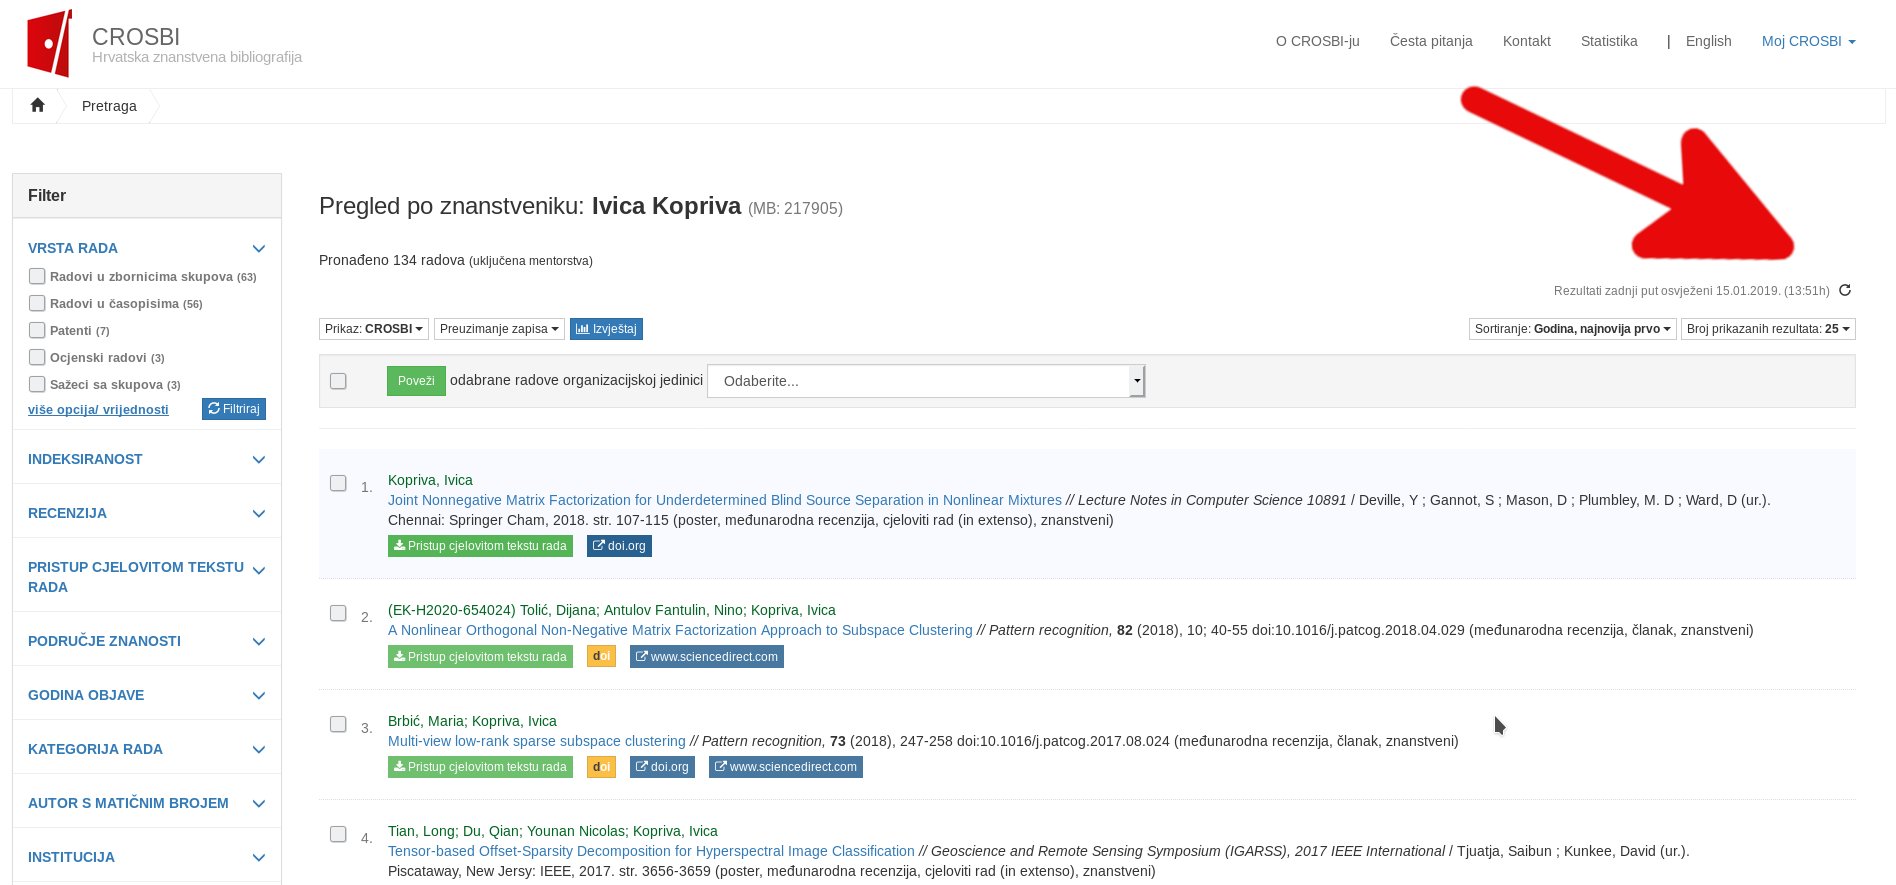Open full text for Multi-view low-rank paper
Viewport: 1896px width, 885px height.
(480, 767)
